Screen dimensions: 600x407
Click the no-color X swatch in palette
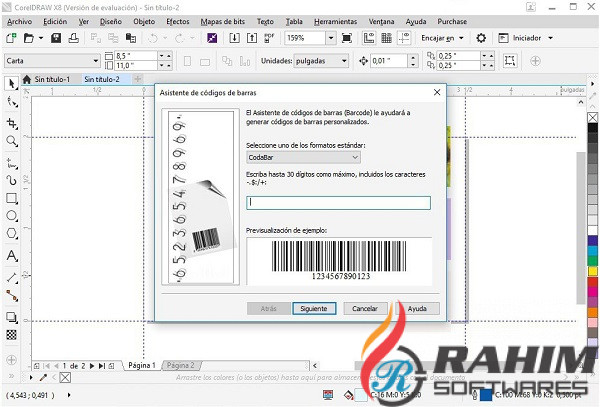click(593, 117)
